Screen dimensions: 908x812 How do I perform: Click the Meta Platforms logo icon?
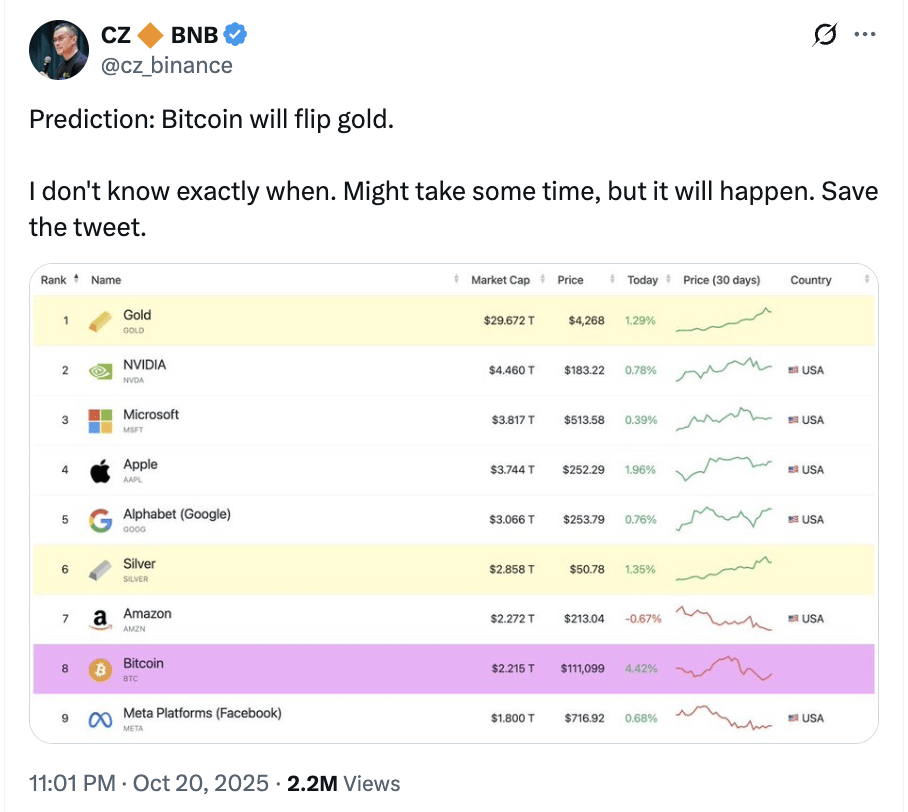pos(100,719)
